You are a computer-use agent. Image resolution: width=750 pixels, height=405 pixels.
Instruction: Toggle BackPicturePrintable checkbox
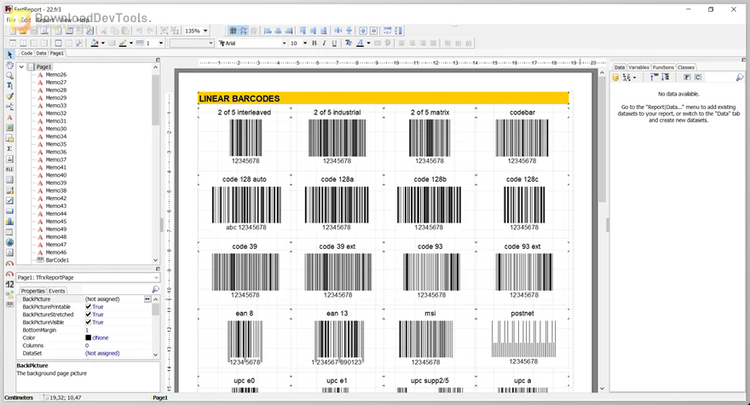point(88,306)
